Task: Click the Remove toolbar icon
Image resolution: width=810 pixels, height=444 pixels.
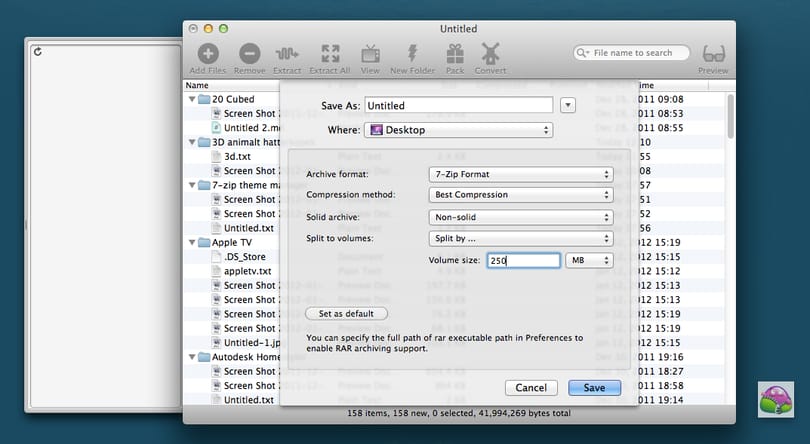Action: (x=250, y=53)
